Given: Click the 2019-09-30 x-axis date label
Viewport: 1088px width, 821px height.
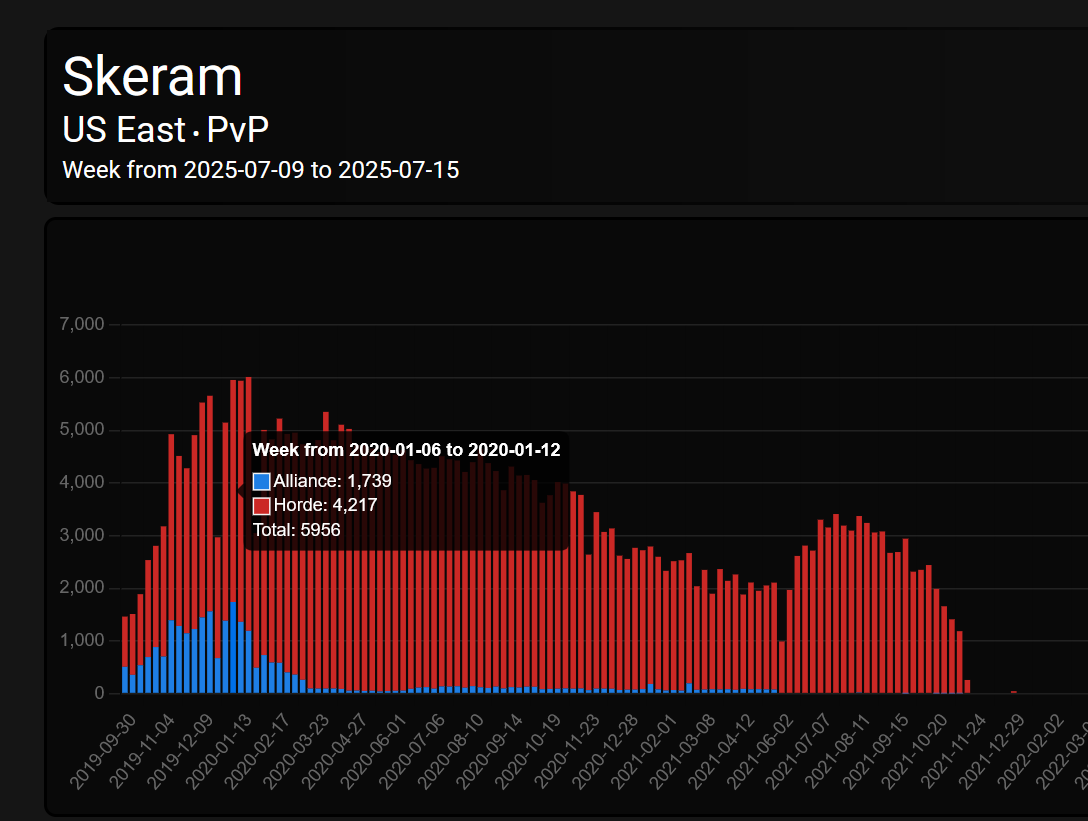Looking at the screenshot, I should (101, 752).
